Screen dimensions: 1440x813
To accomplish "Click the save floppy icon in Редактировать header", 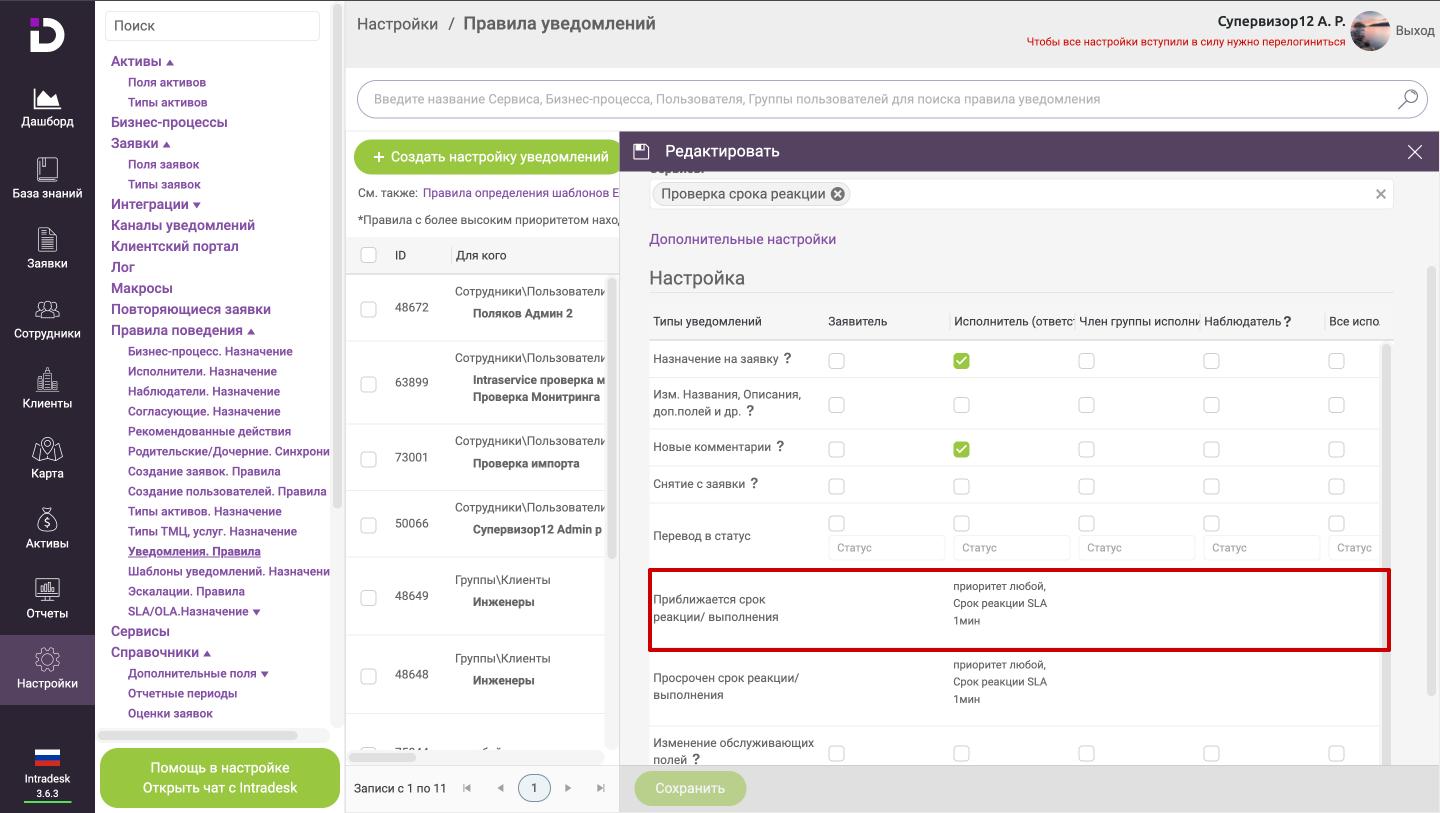I will [642, 151].
